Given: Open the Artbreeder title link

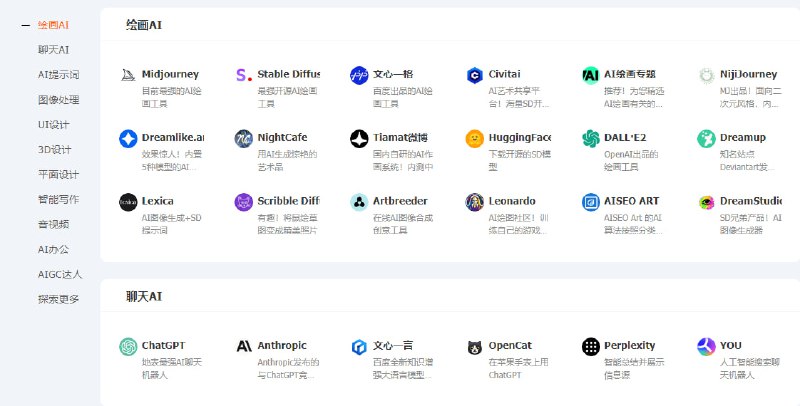Looking at the screenshot, I should point(399,201).
